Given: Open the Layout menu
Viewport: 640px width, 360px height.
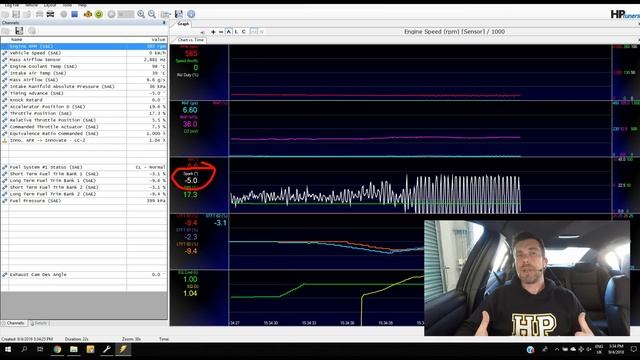Looking at the screenshot, I should pos(50,5).
